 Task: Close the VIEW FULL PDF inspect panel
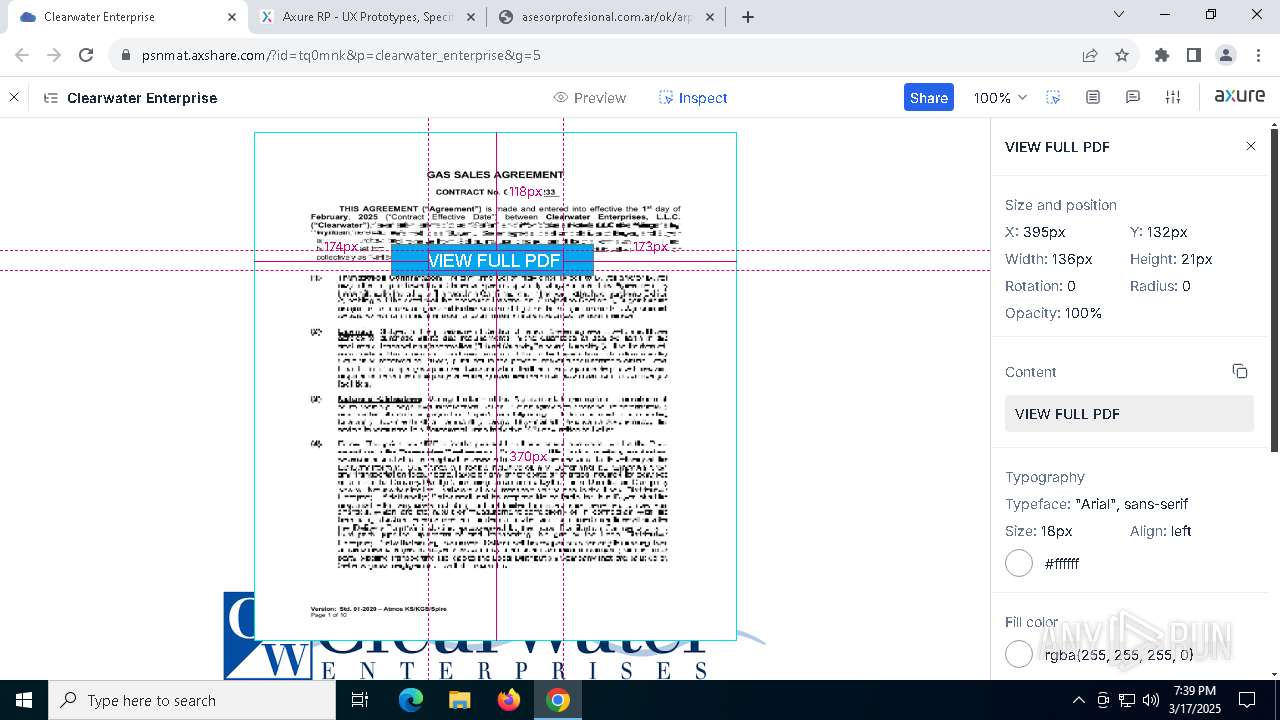[1251, 146]
